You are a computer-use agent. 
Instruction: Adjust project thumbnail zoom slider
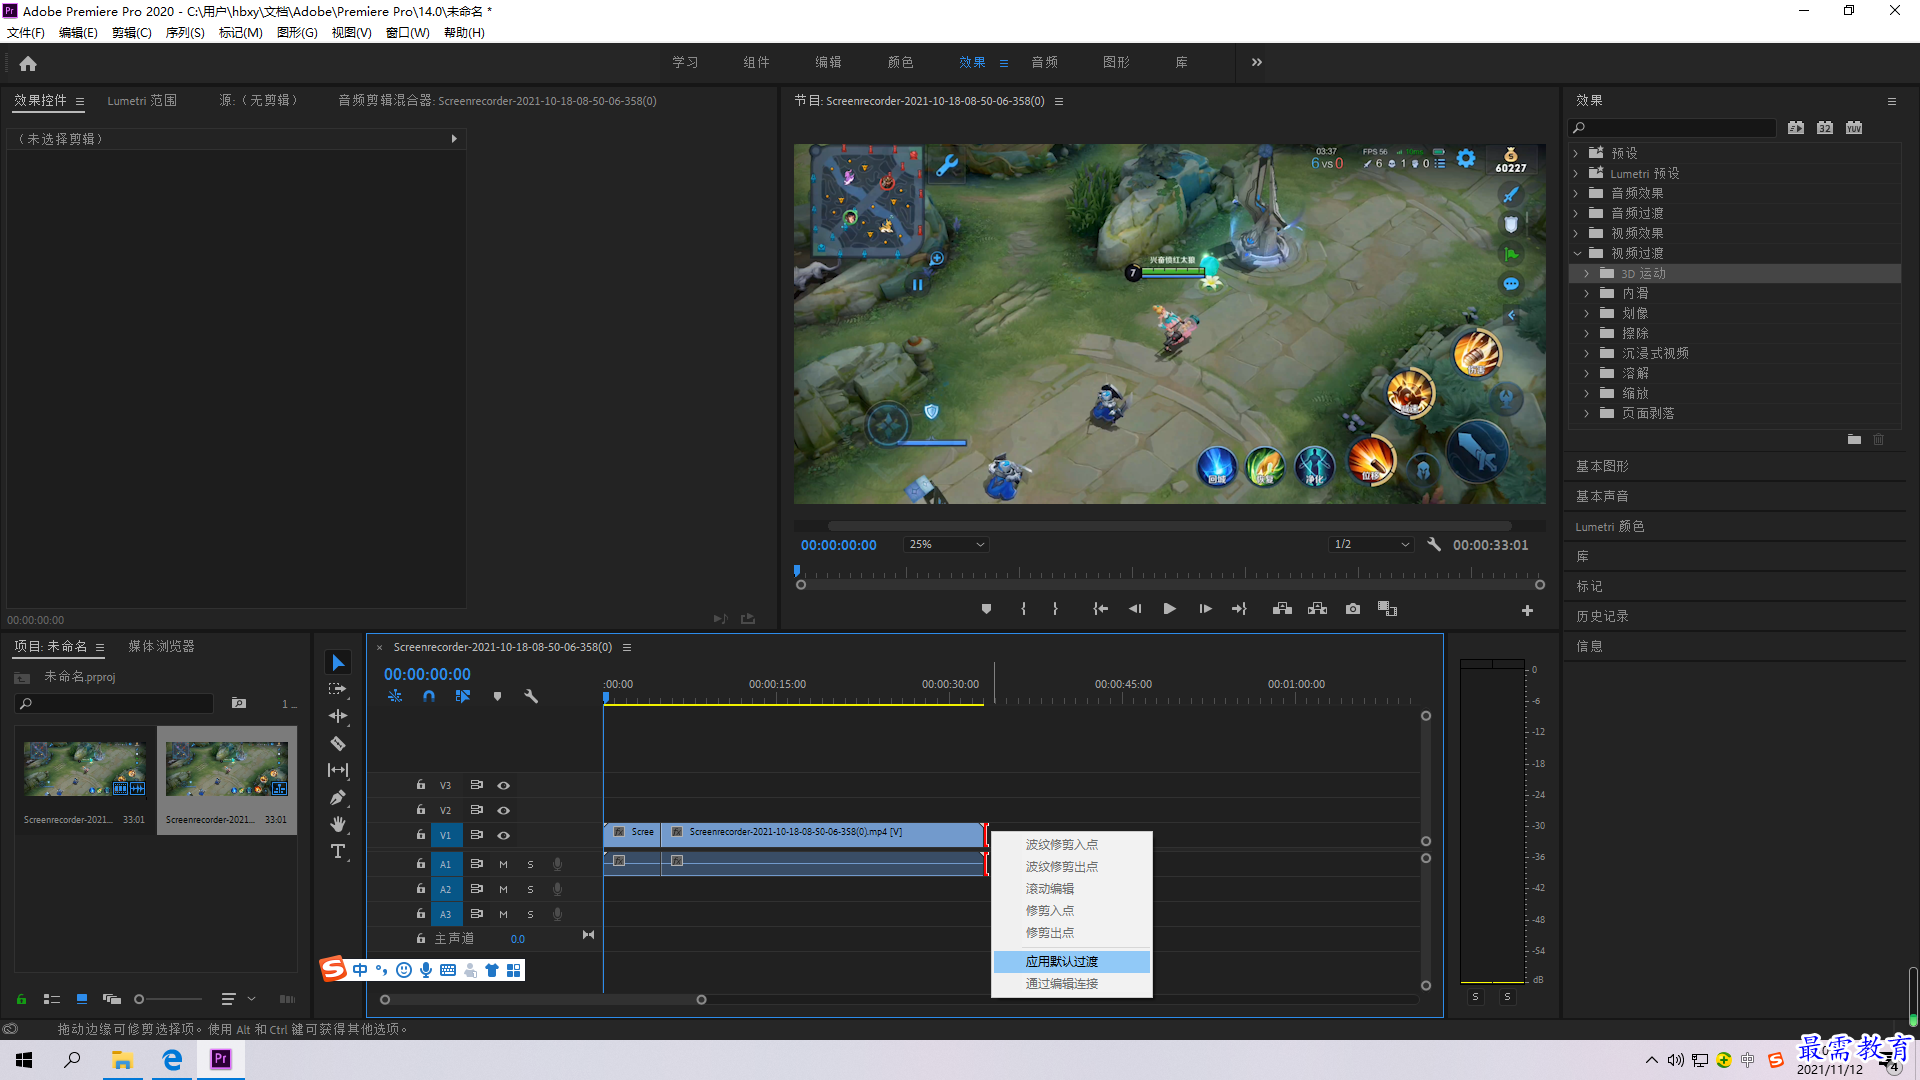tap(167, 999)
